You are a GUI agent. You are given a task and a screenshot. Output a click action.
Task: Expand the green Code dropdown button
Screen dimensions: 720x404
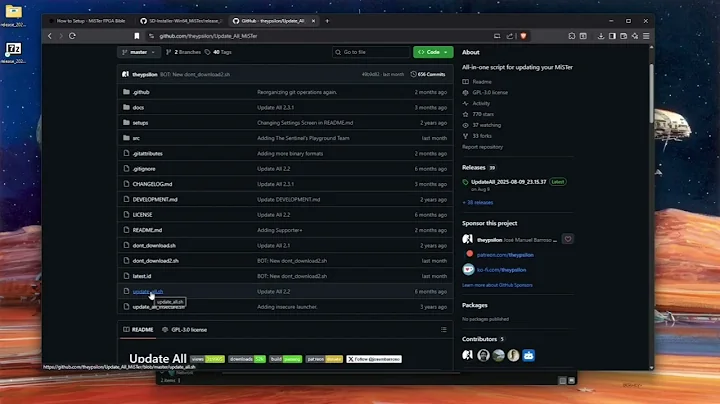coord(433,52)
